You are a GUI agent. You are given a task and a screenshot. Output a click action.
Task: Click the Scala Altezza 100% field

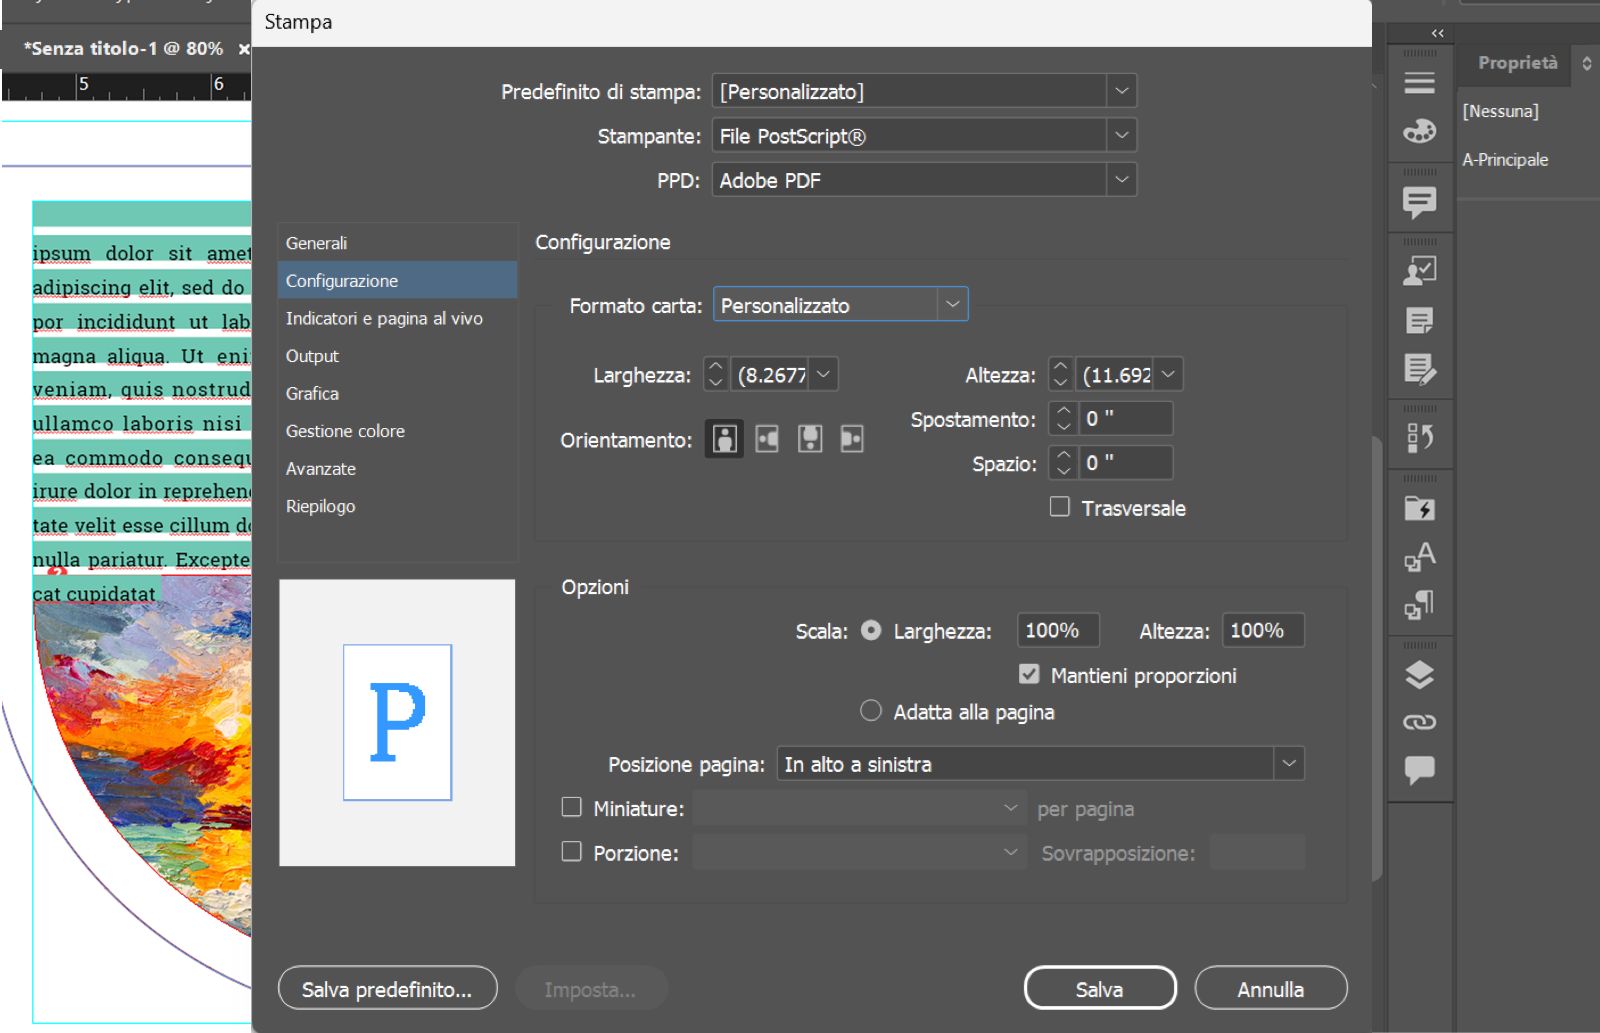point(1262,630)
